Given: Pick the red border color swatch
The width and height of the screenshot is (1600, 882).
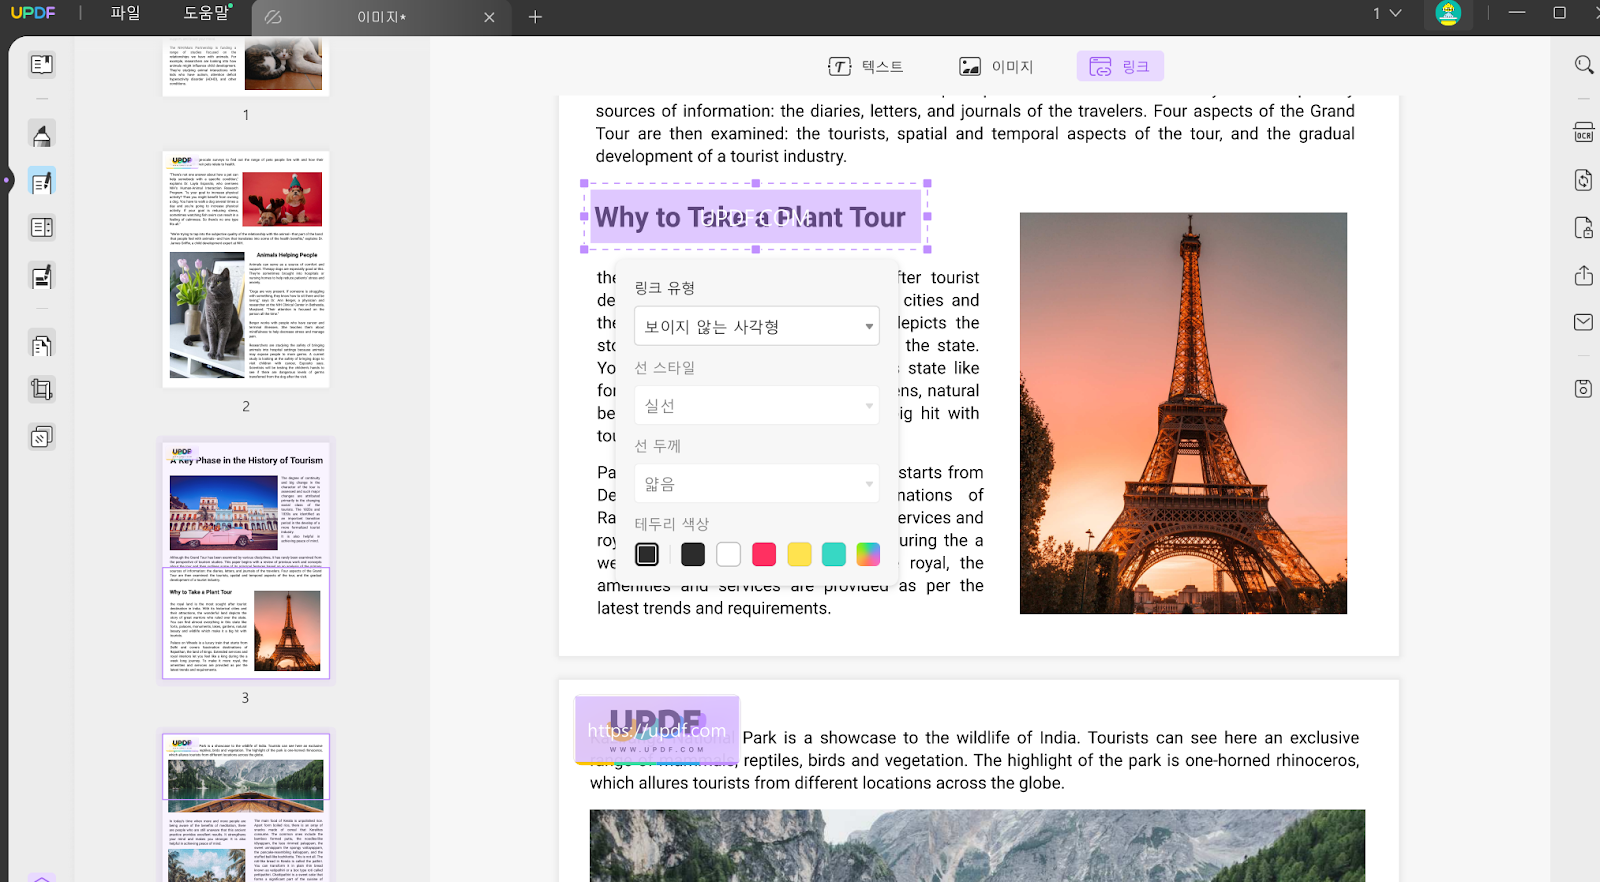Looking at the screenshot, I should [x=764, y=554].
